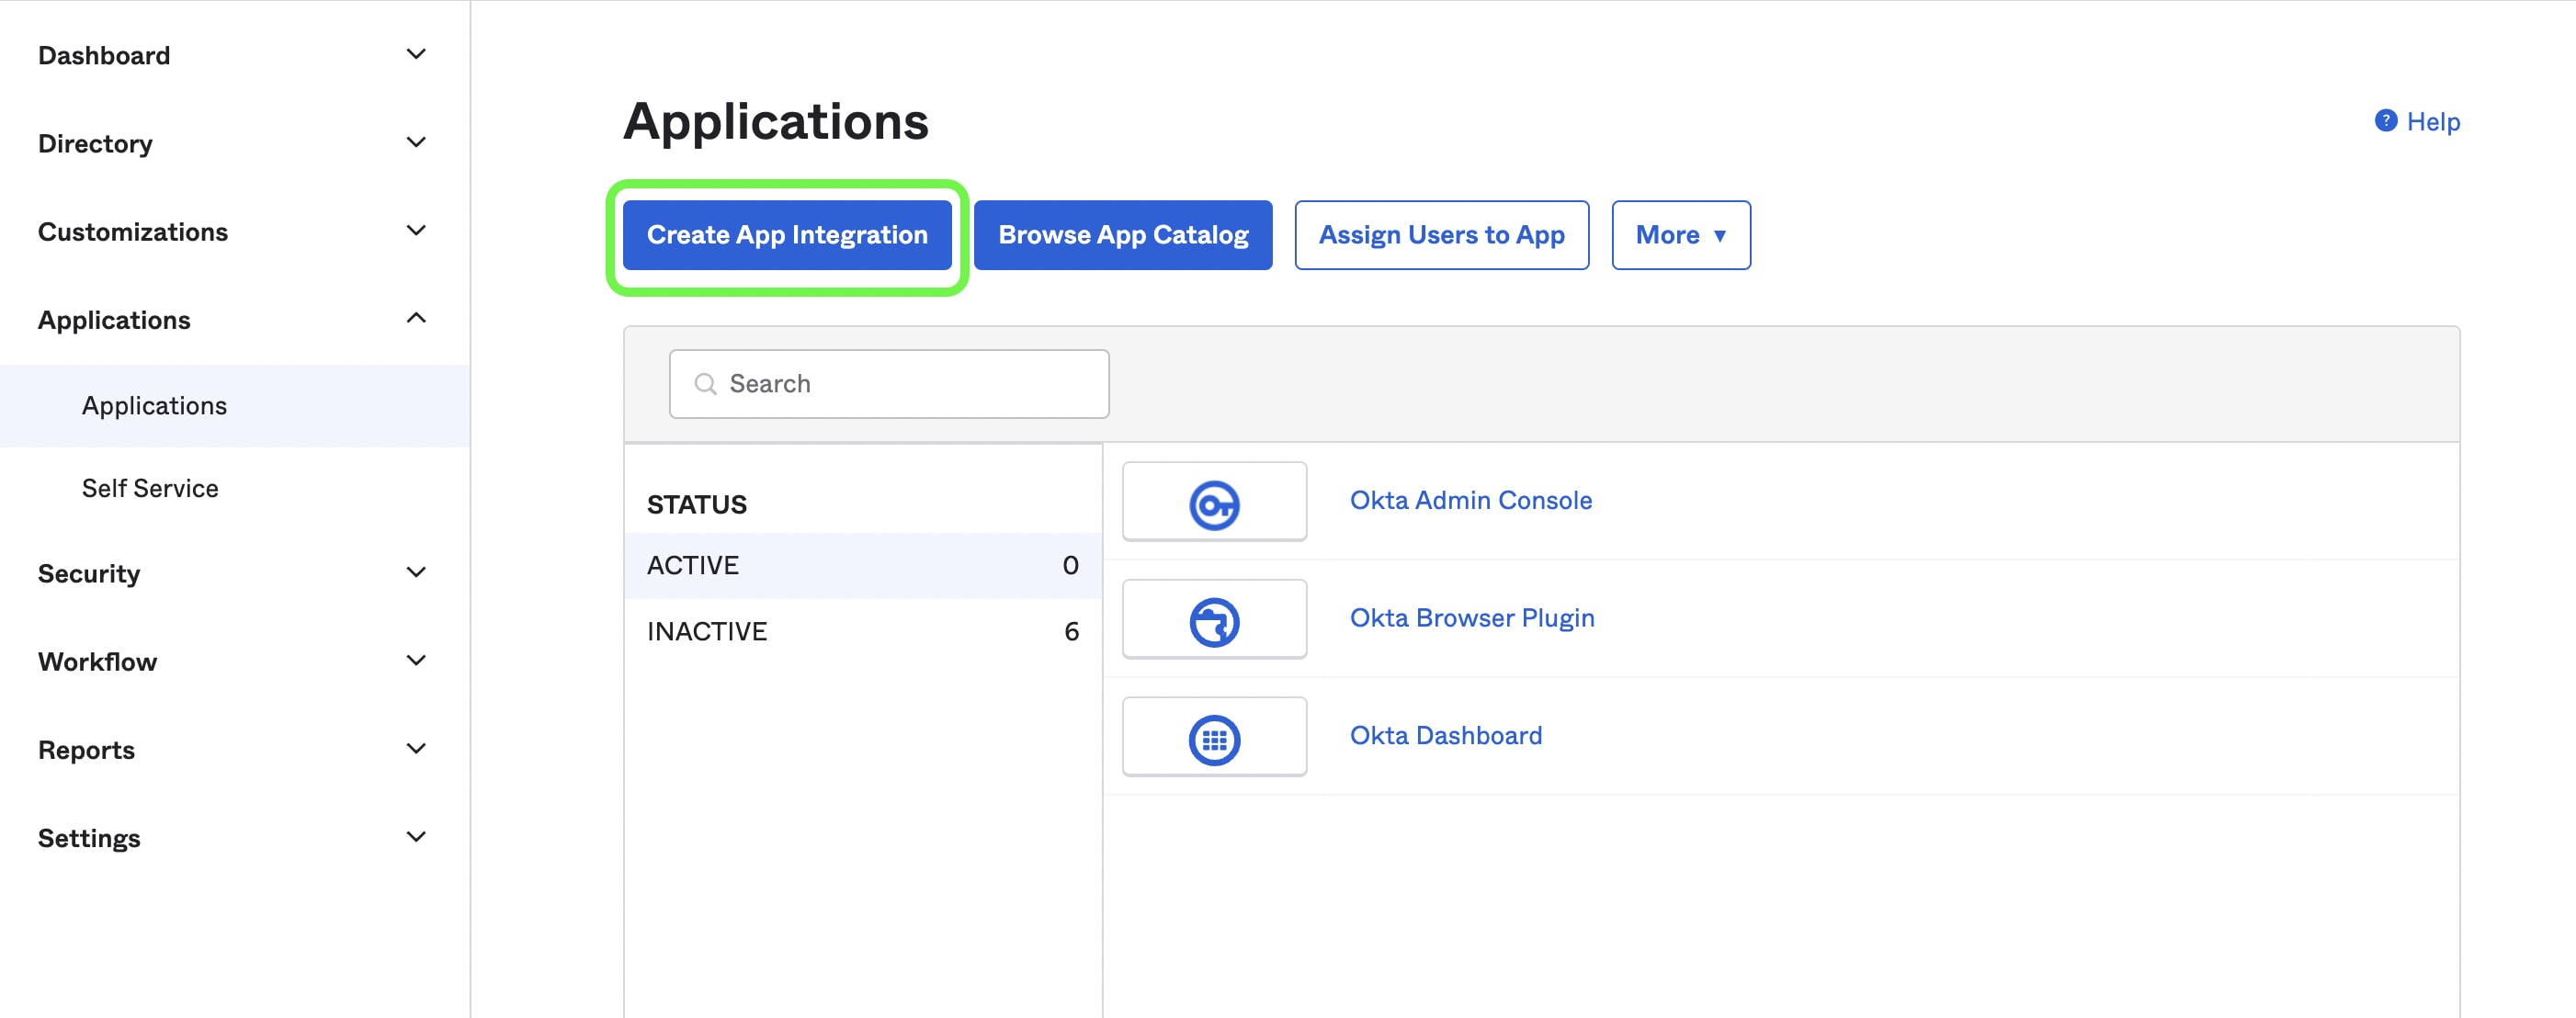Click the Okta Admin Console icon
2576x1018 pixels.
coord(1214,501)
